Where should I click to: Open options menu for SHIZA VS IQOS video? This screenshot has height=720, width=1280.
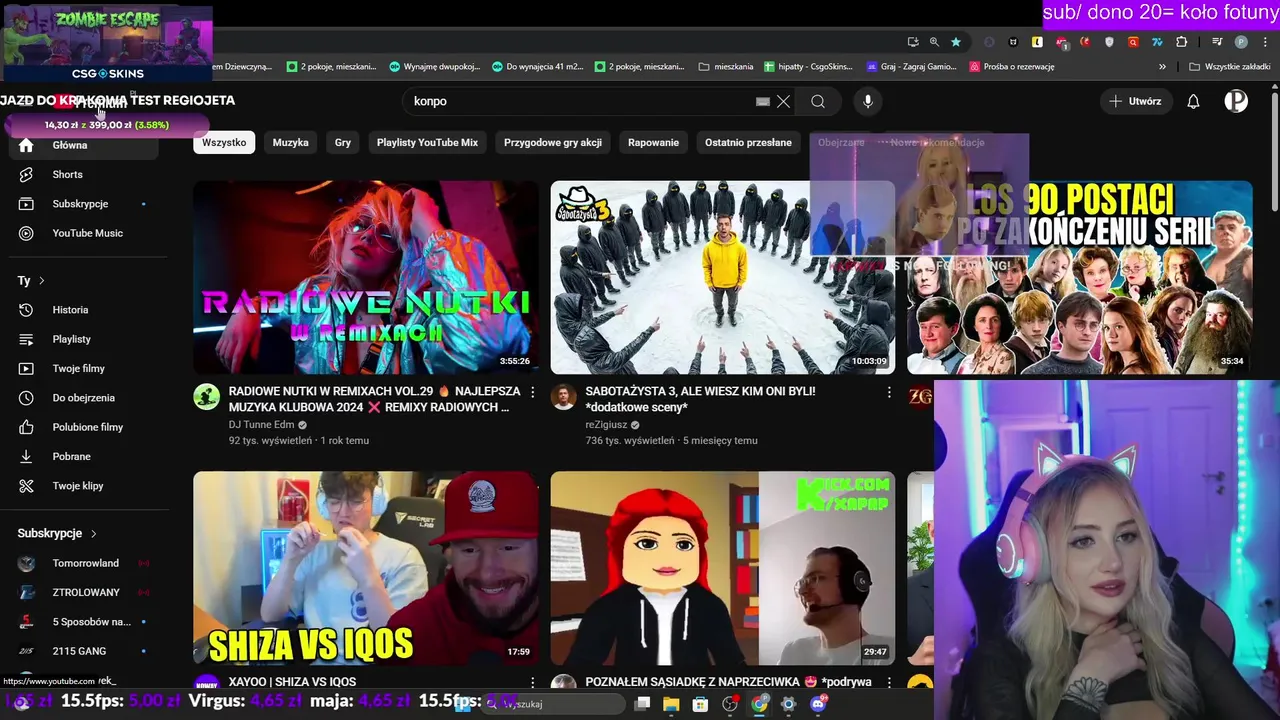pos(532,682)
